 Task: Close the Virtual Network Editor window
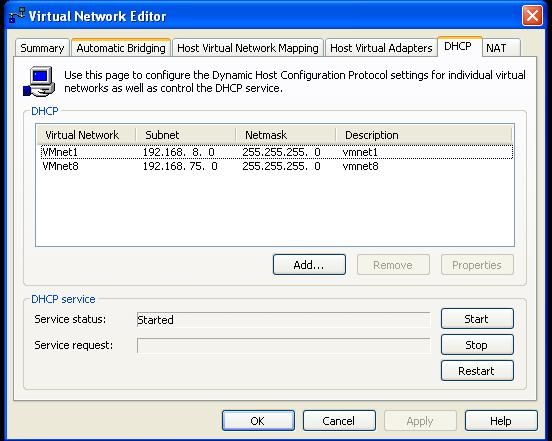(532, 16)
